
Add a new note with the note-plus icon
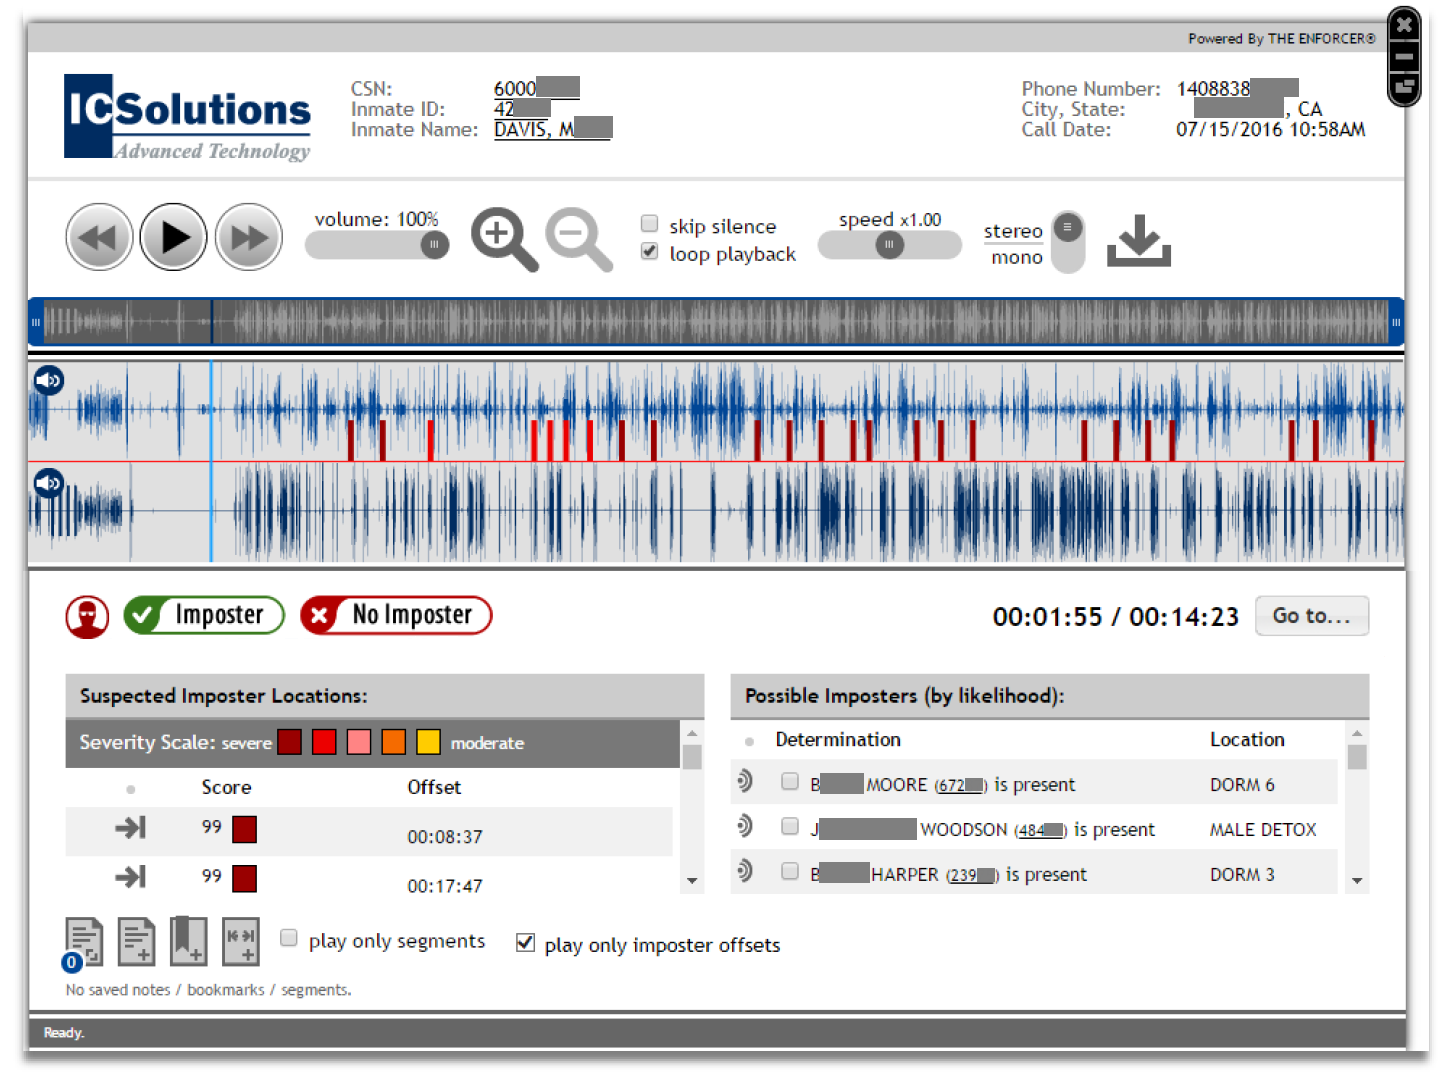pos(136,941)
